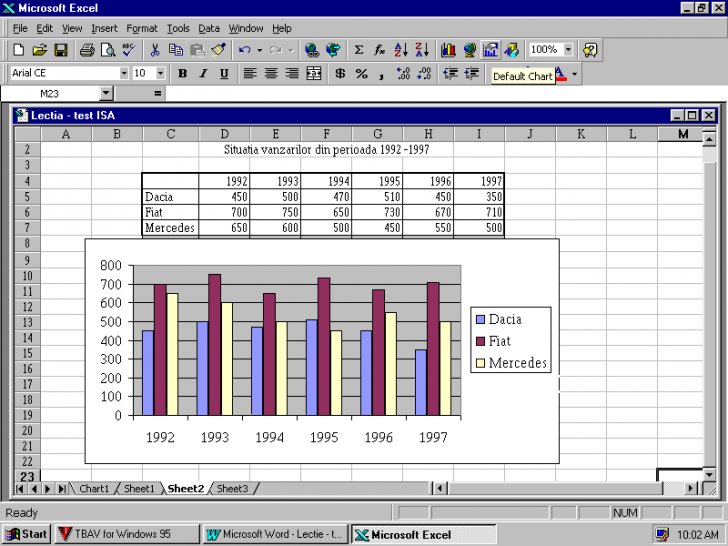Open the Format menu

pyautogui.click(x=142, y=28)
